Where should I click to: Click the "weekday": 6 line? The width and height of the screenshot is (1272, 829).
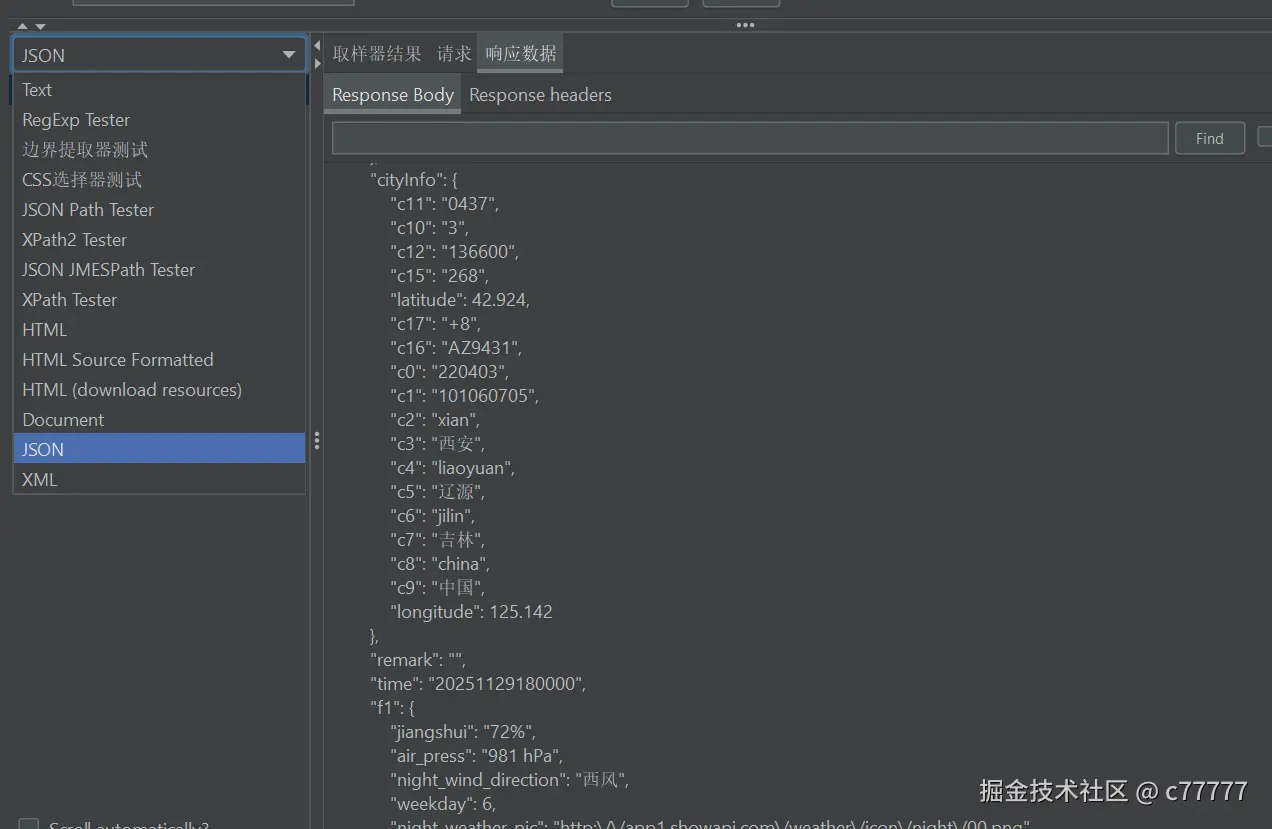tap(443, 804)
